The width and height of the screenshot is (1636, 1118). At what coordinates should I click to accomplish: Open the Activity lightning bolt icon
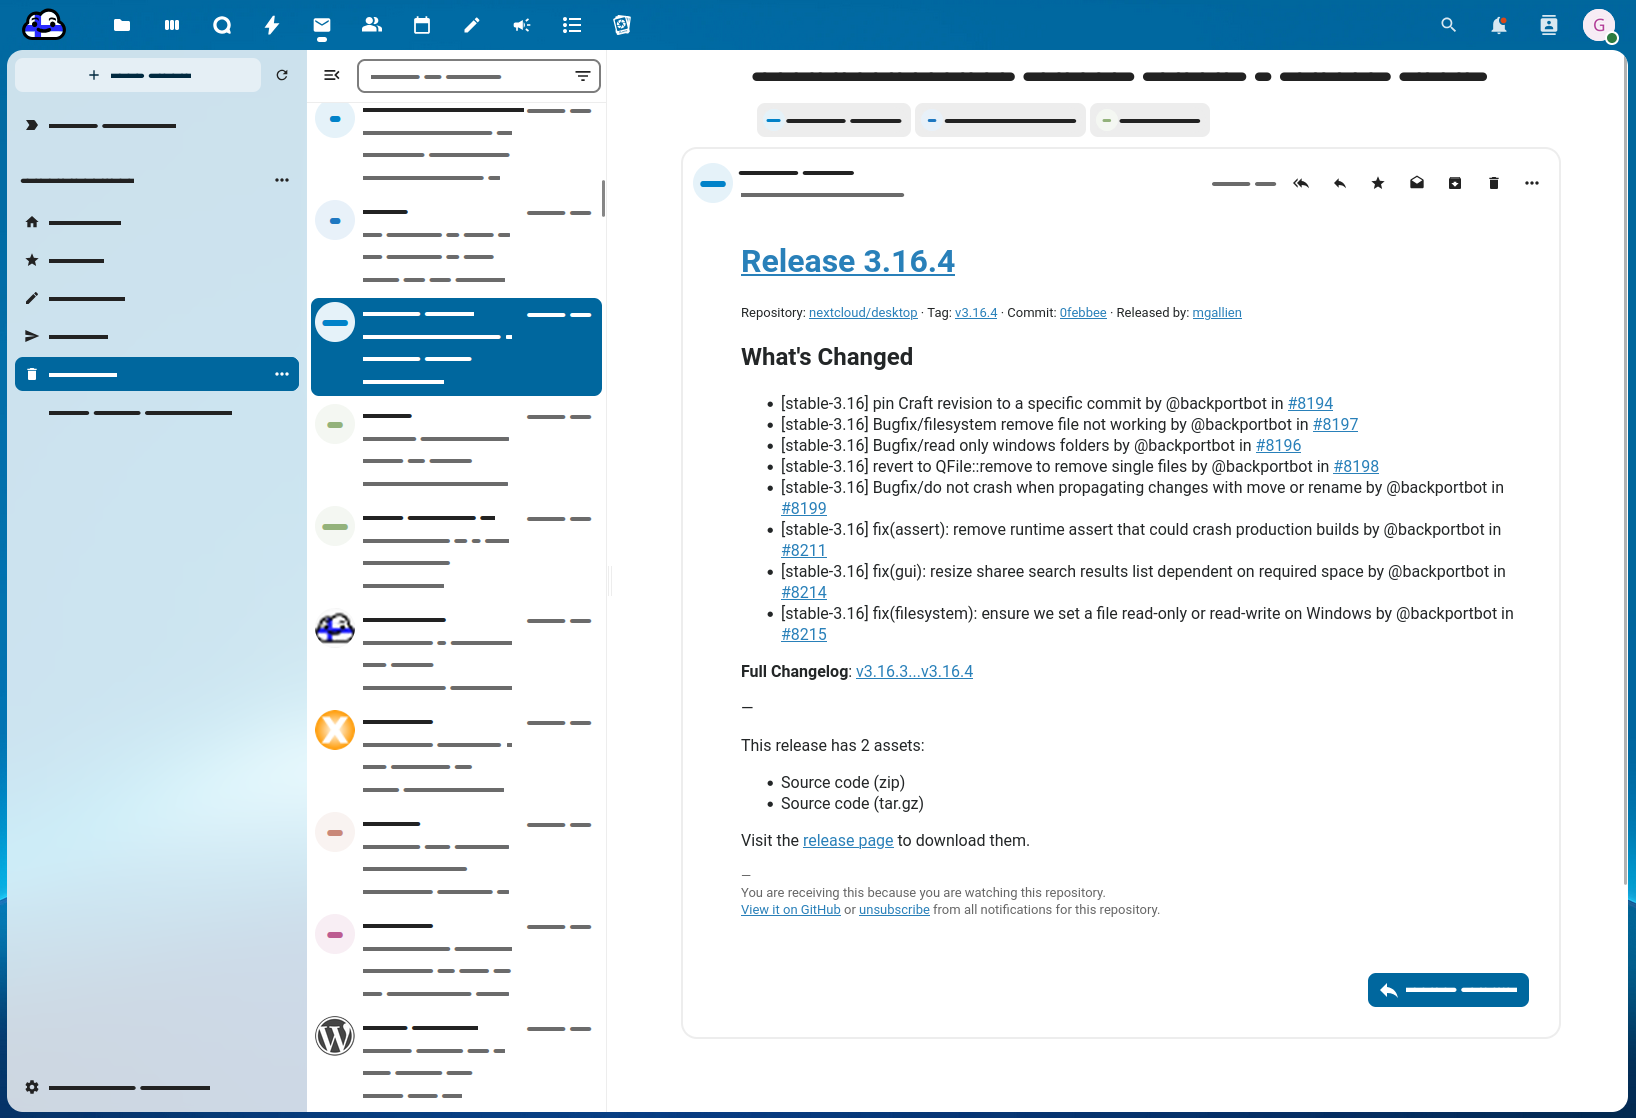272,25
